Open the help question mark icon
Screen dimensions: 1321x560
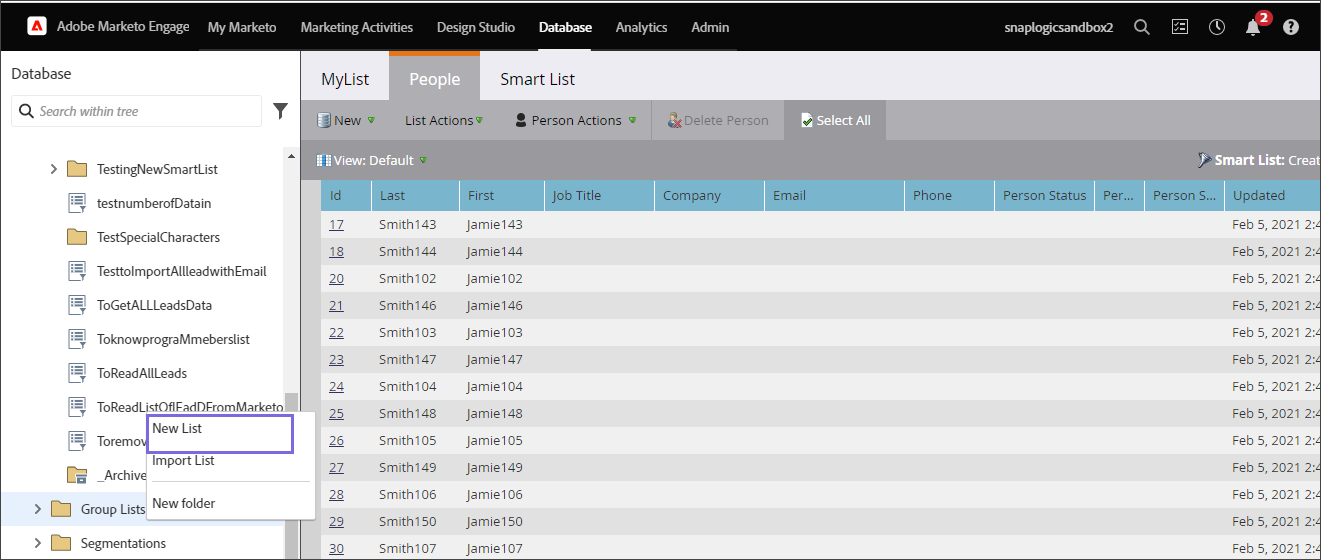(x=1291, y=28)
